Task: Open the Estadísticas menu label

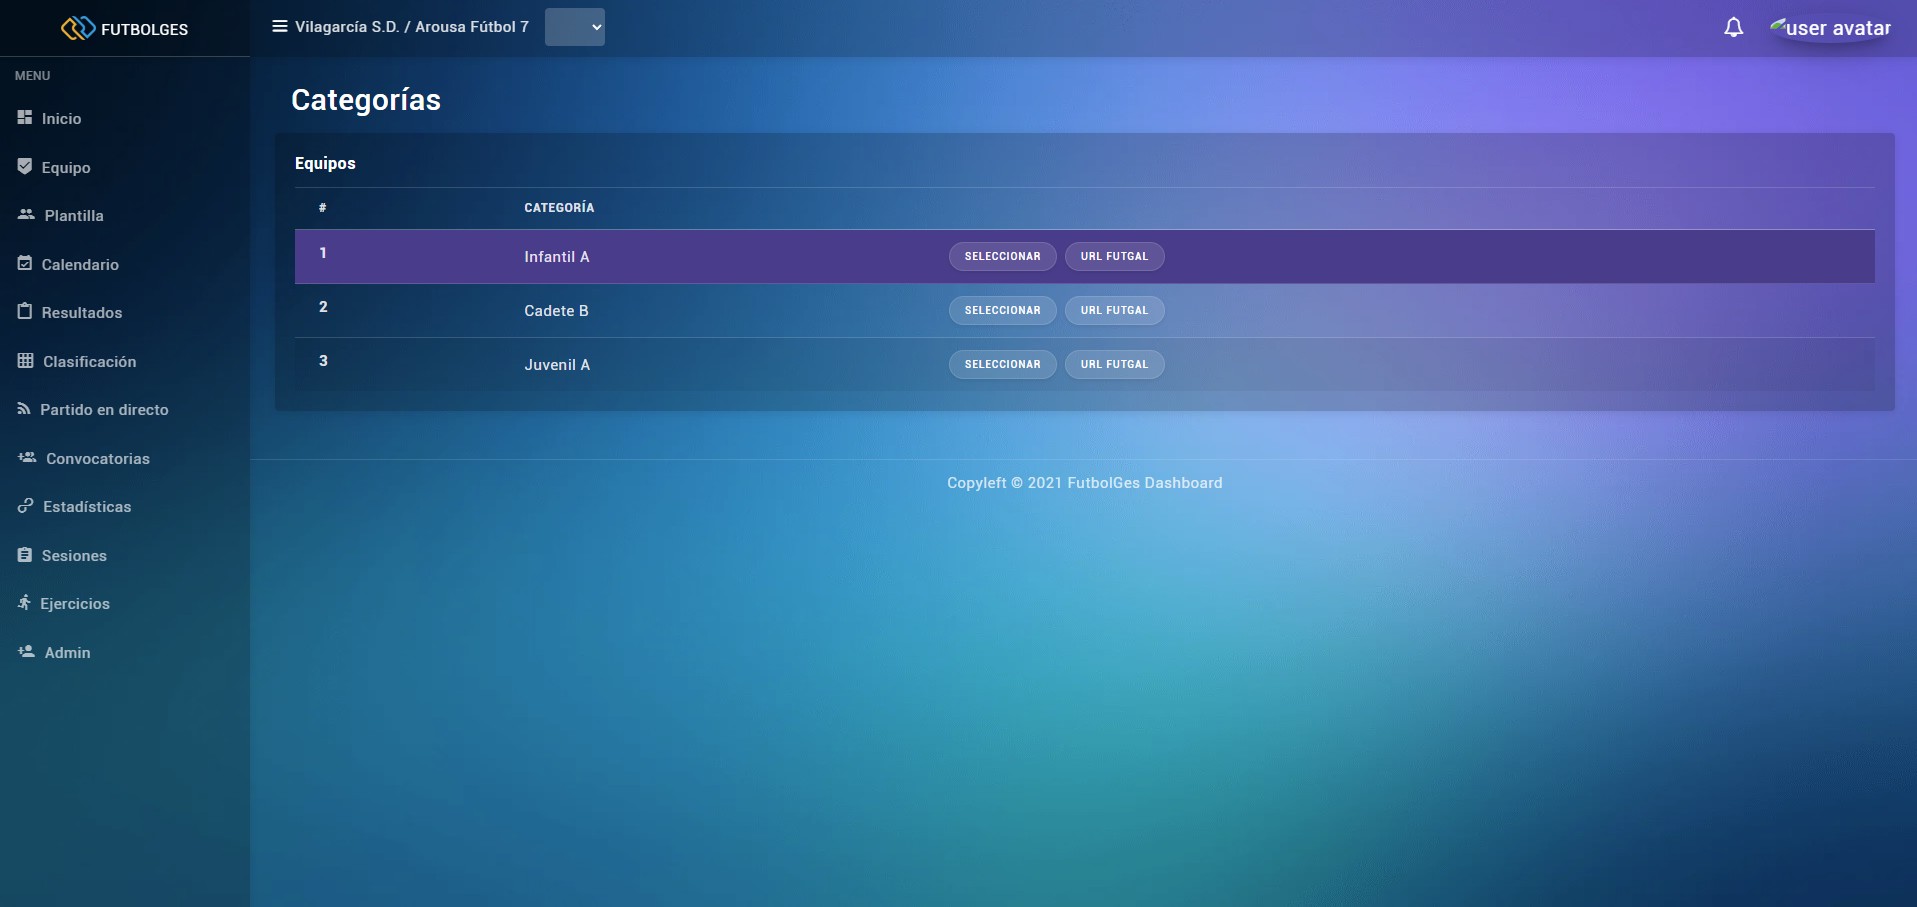Action: click(87, 506)
